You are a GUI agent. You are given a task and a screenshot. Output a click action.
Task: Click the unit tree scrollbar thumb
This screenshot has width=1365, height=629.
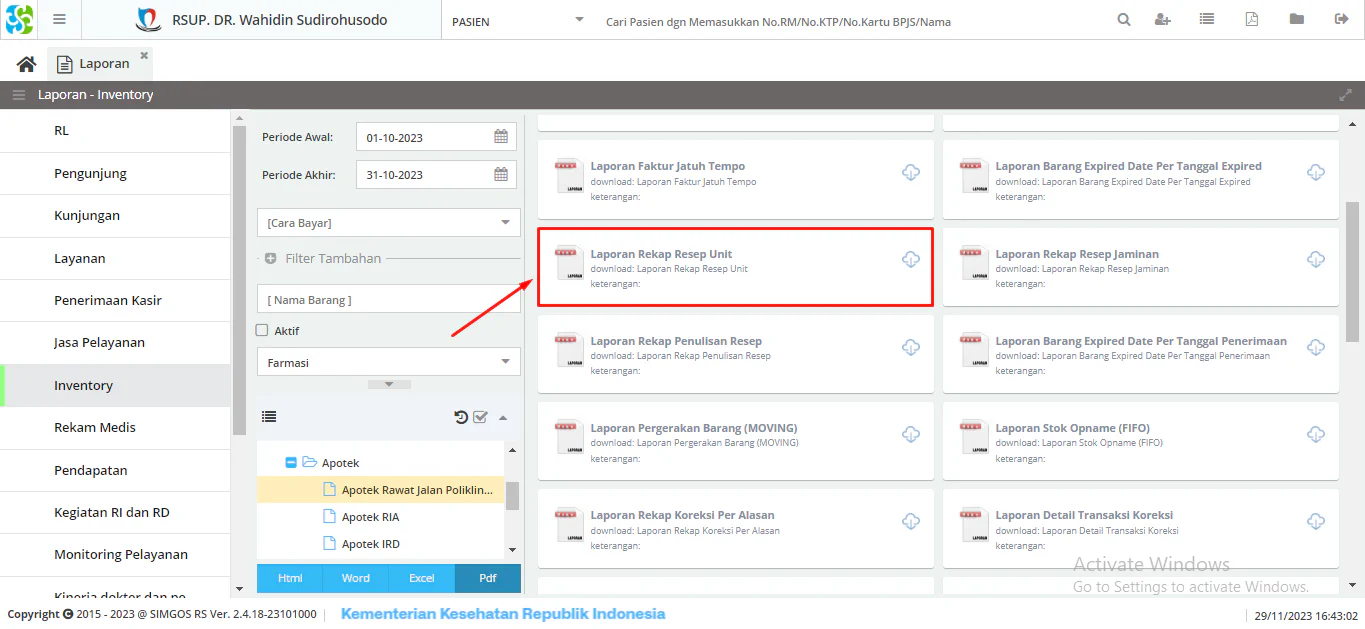click(512, 496)
